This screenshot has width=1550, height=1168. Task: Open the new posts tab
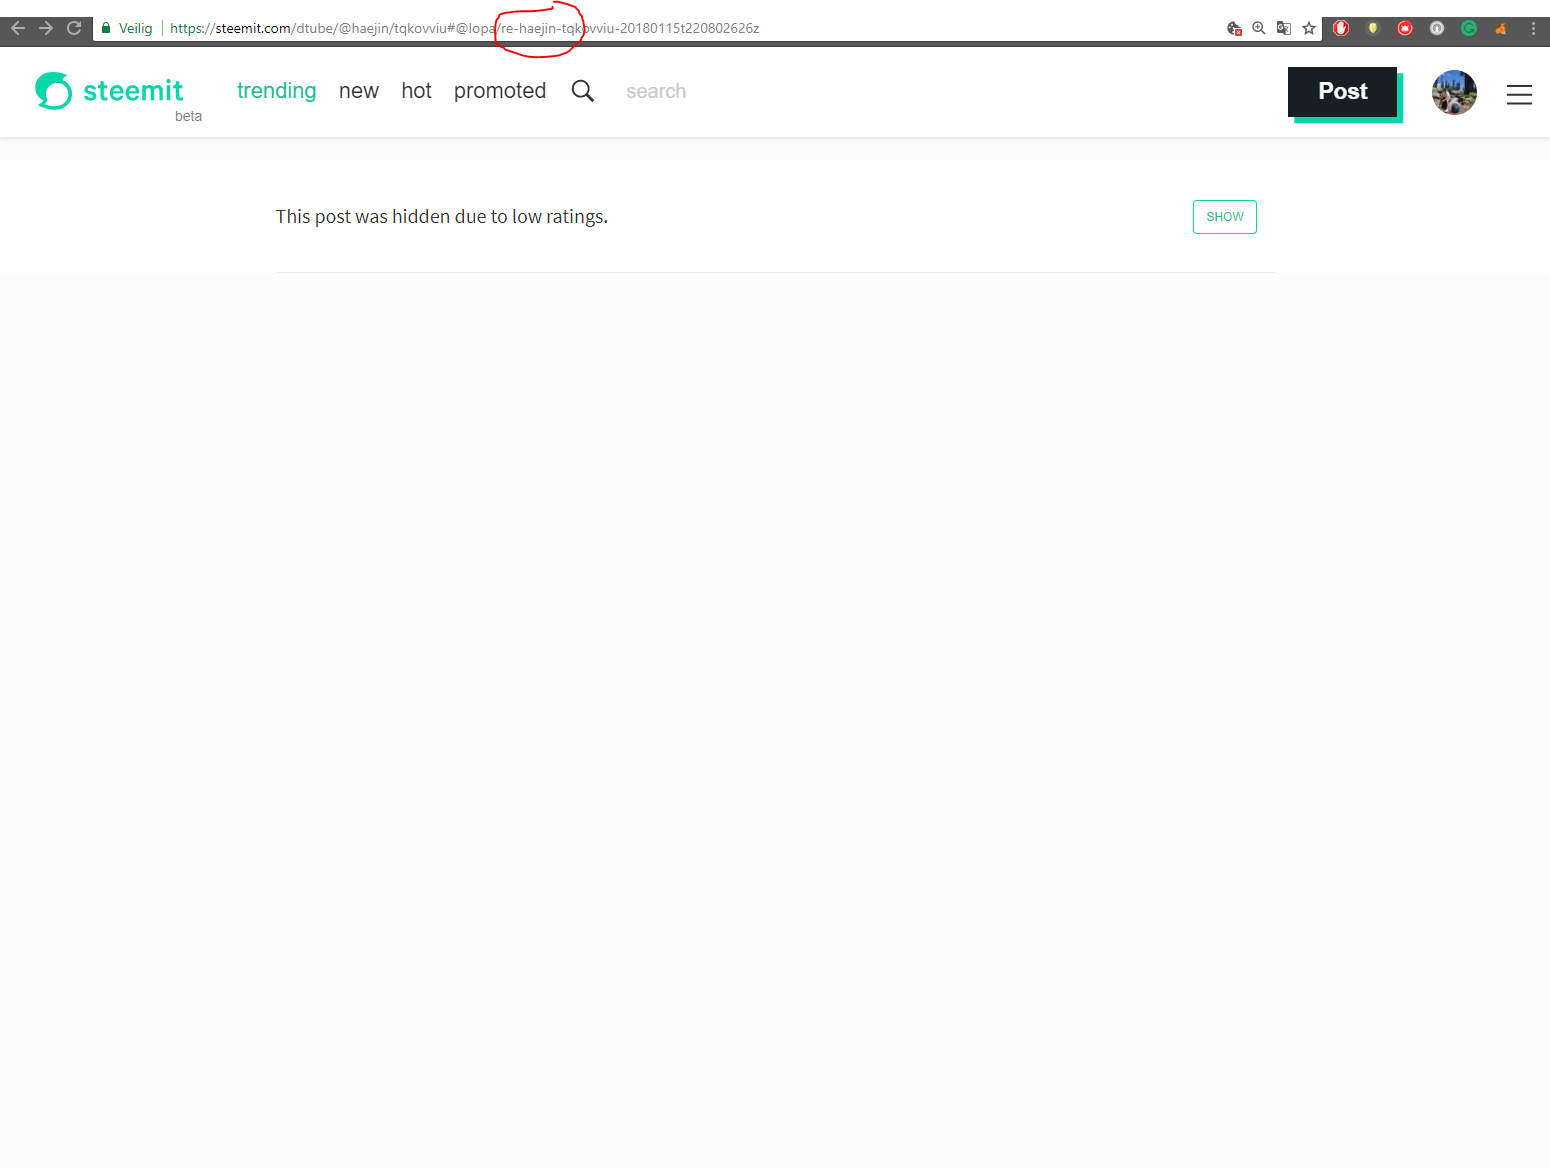pyautogui.click(x=359, y=91)
